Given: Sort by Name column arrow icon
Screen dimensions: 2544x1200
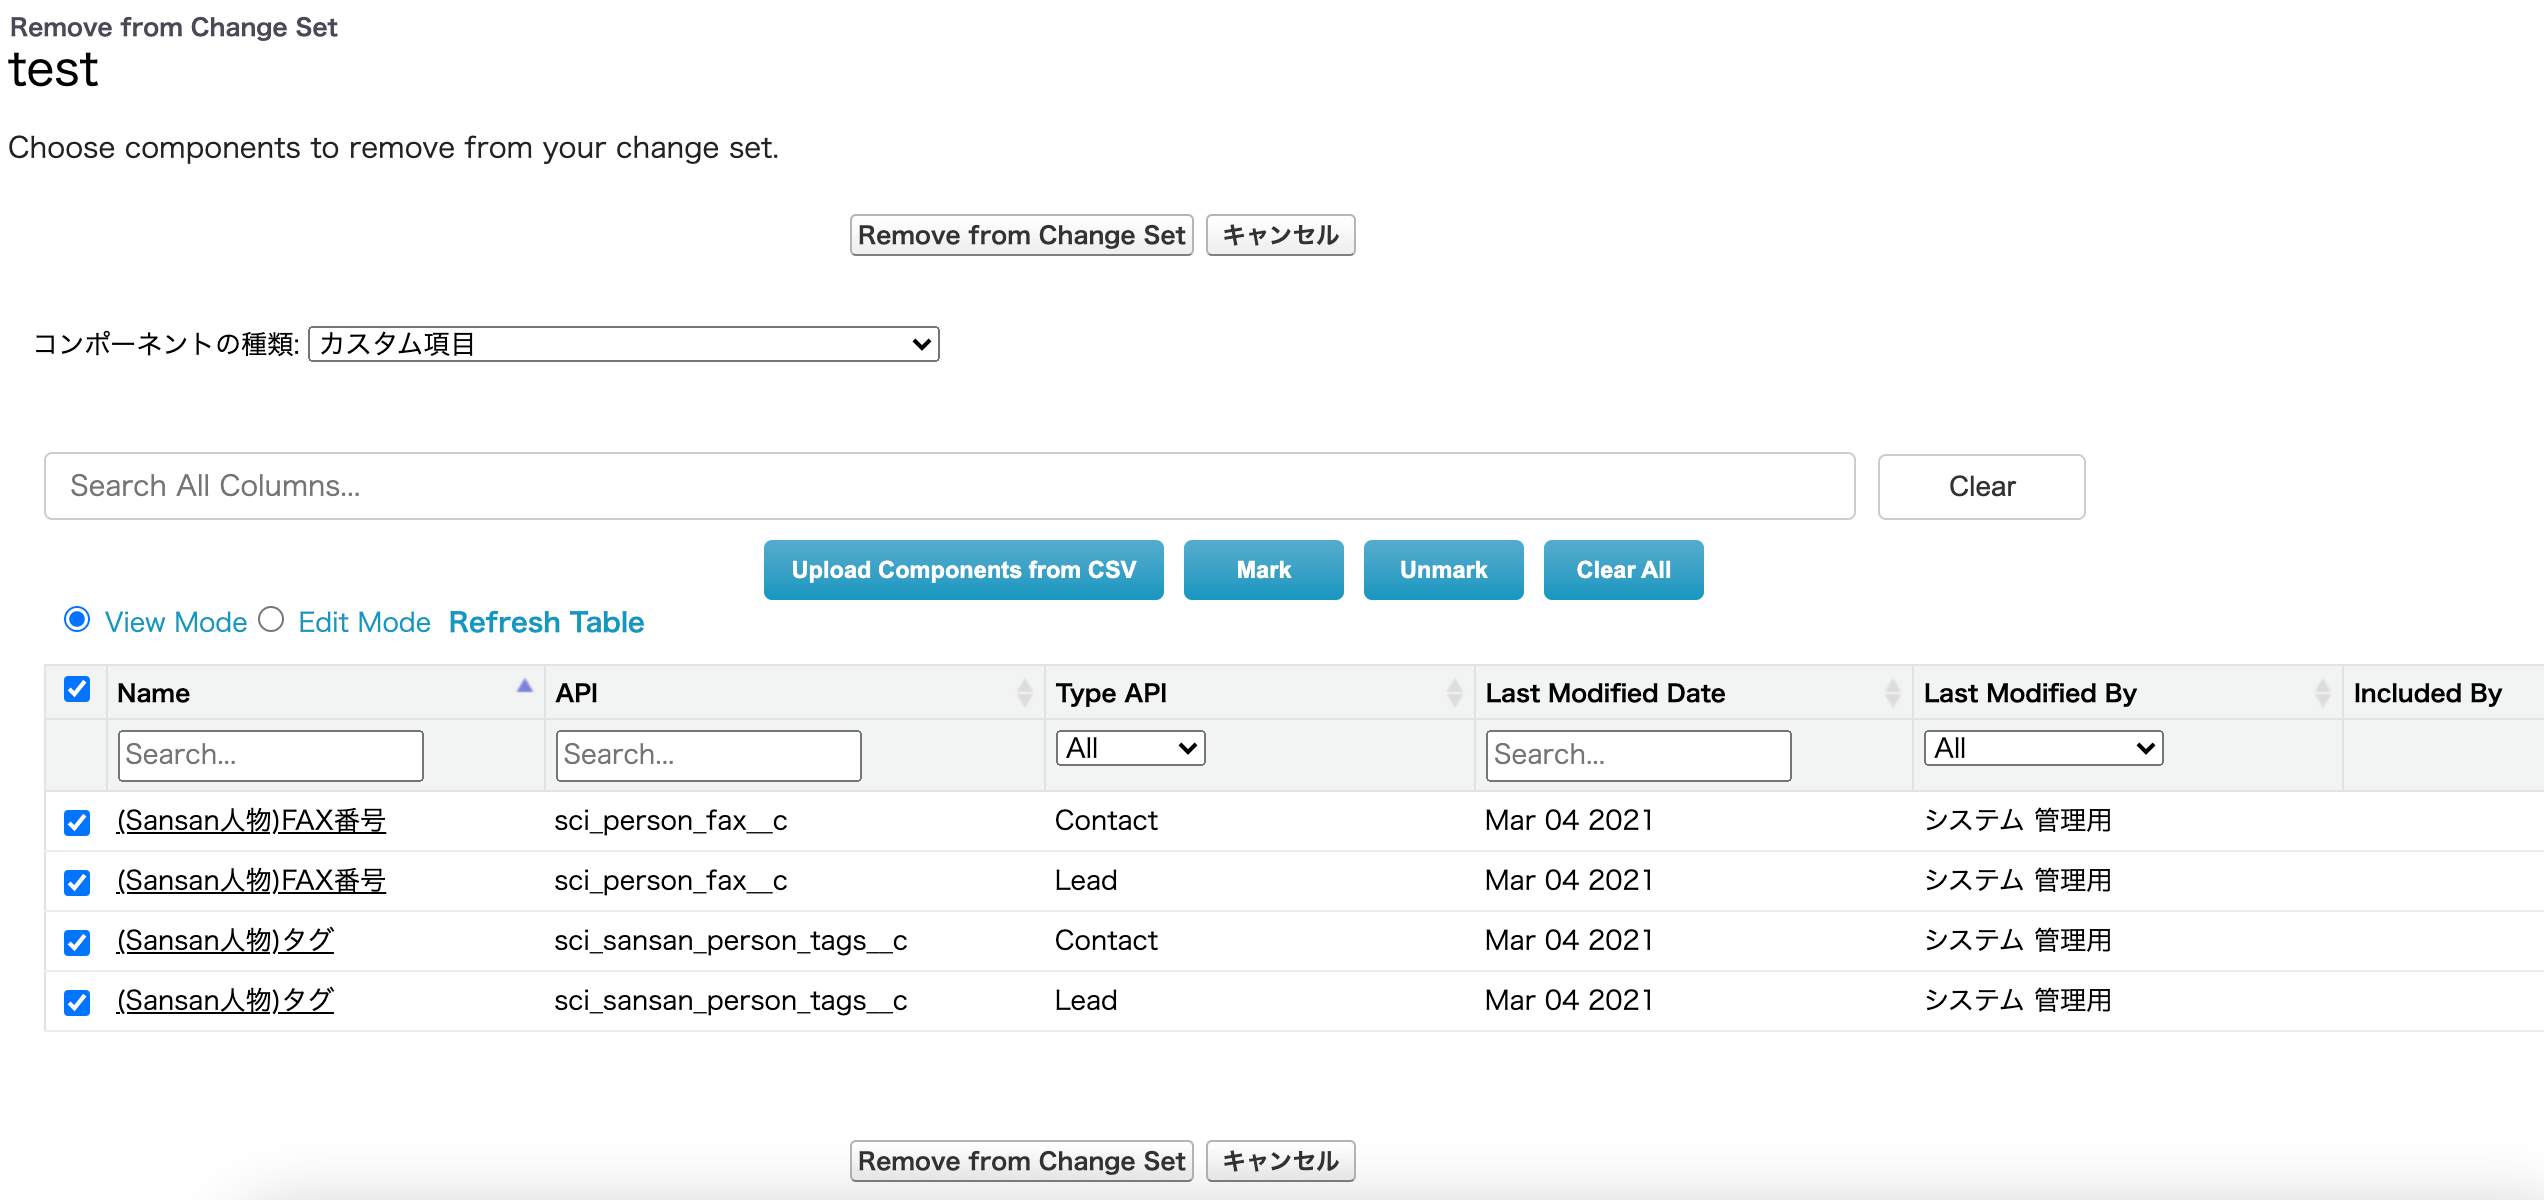Looking at the screenshot, I should click(x=524, y=687).
